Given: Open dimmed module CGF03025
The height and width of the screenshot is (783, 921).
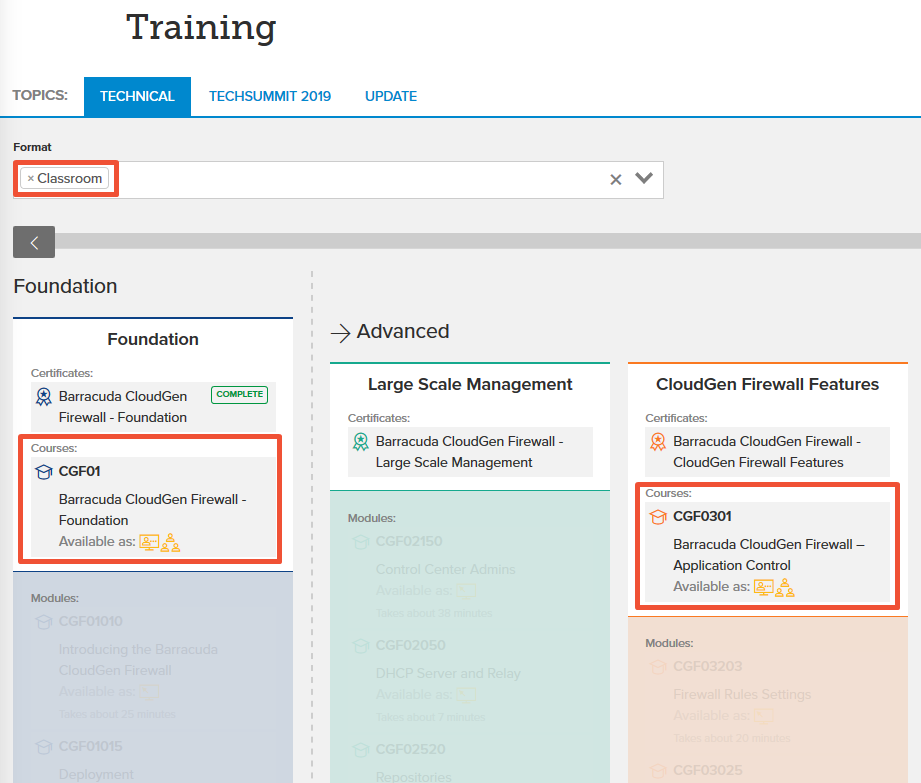Looking at the screenshot, I should pos(708,771).
